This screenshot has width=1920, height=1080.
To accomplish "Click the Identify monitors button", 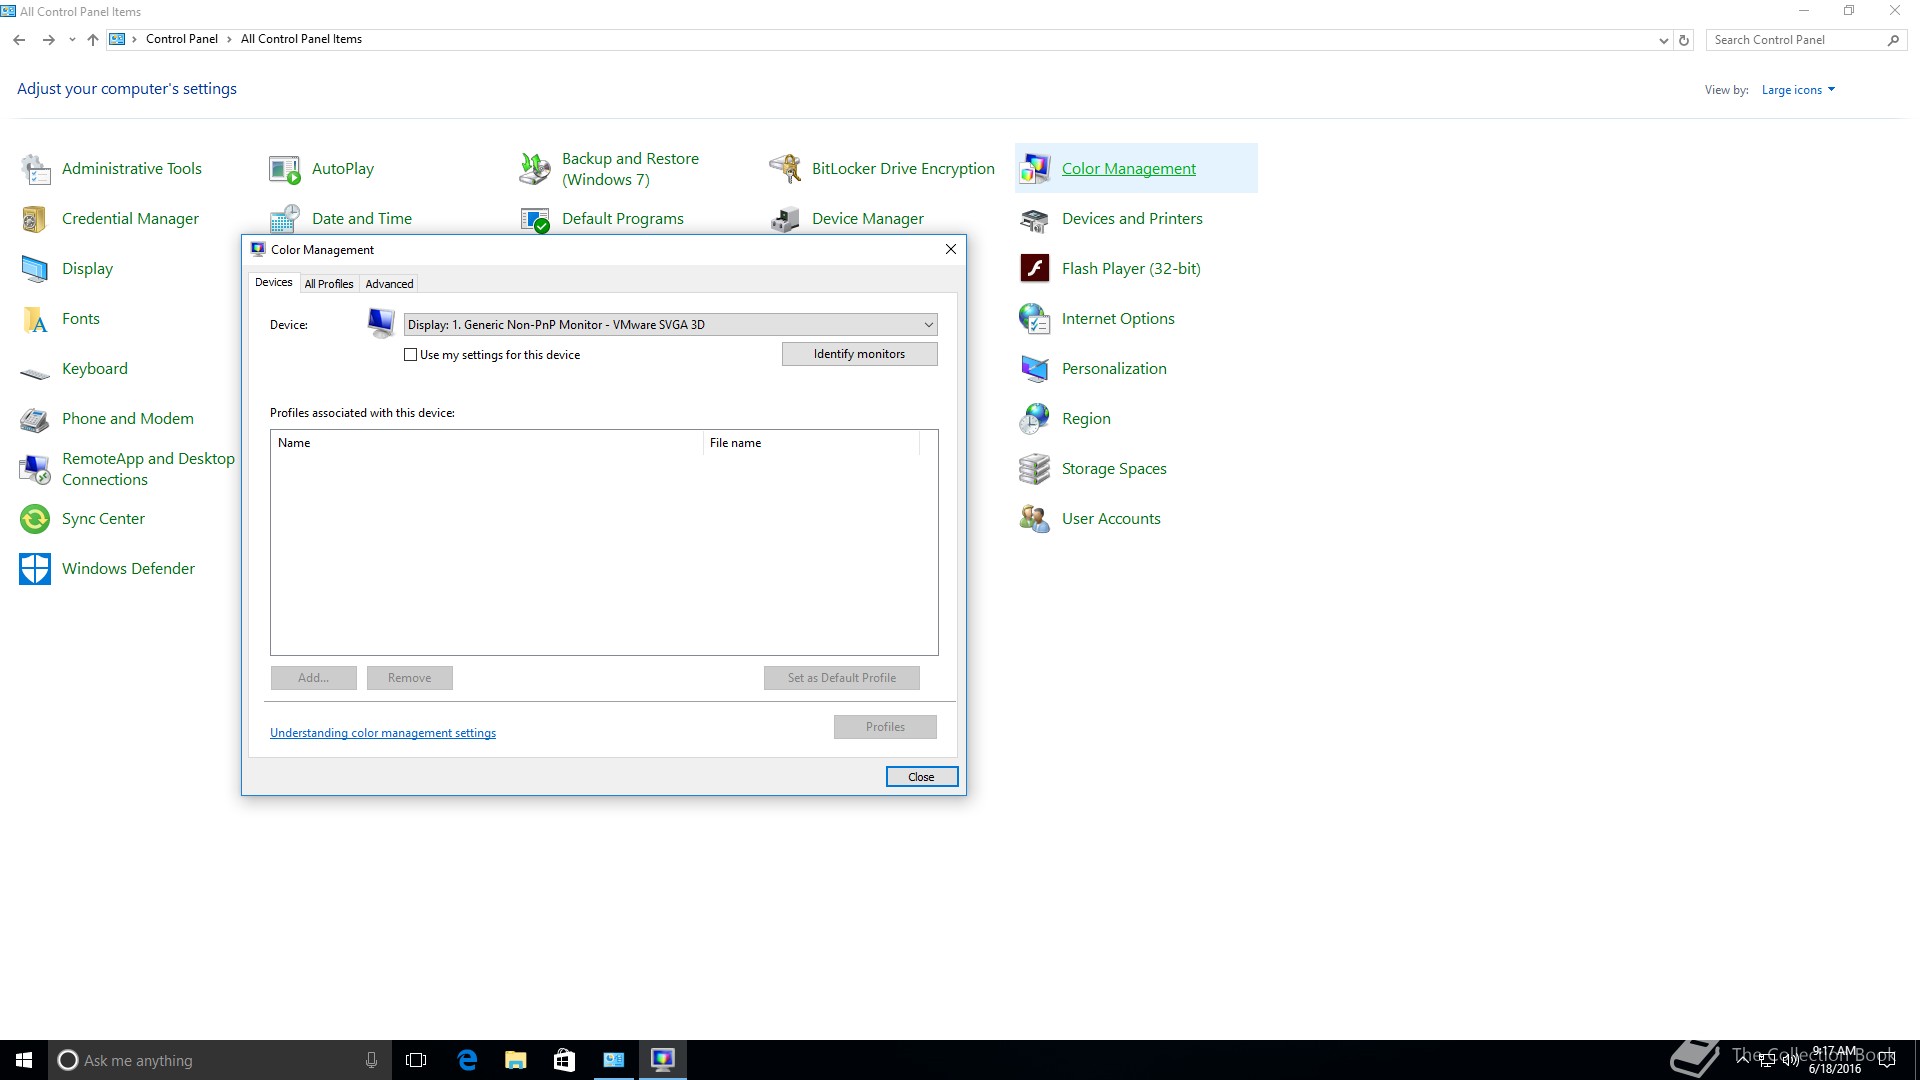I will [859, 354].
